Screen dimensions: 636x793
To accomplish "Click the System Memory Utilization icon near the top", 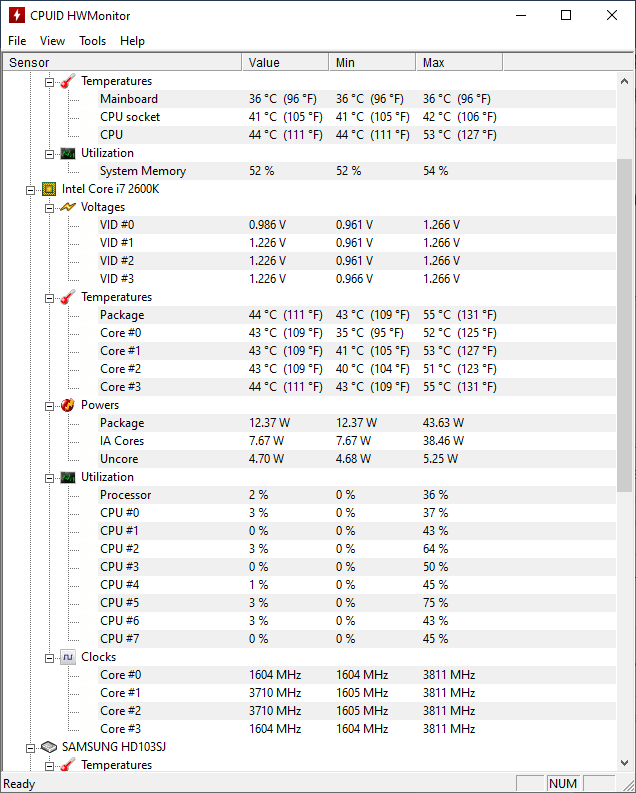I will tap(68, 153).
